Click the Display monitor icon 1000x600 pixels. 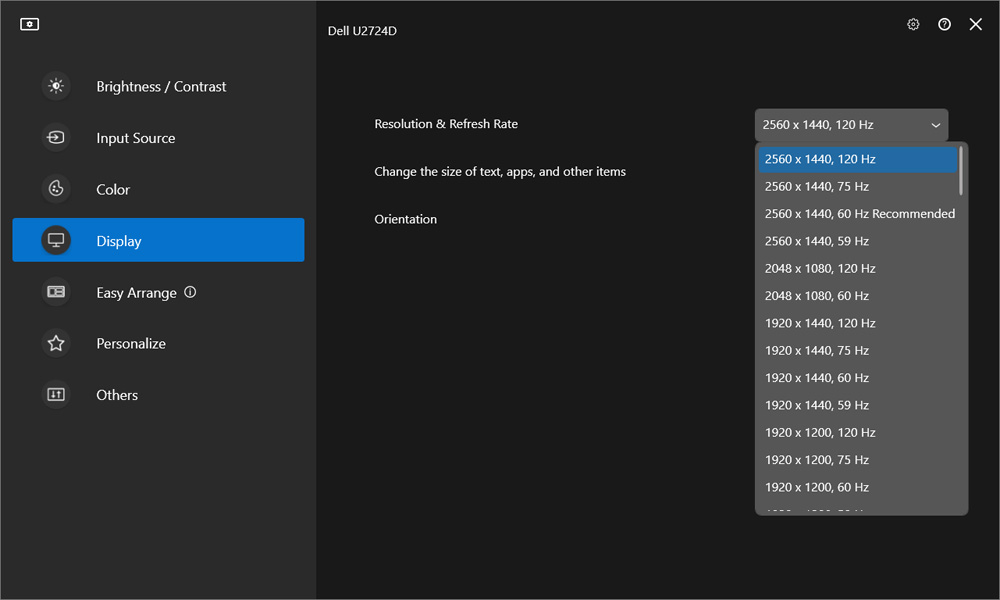(56, 240)
